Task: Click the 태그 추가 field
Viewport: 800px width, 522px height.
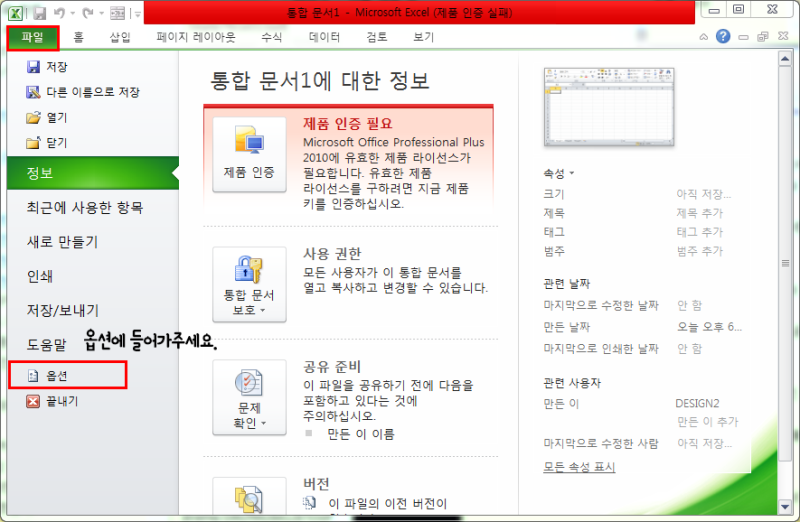Action: click(700, 232)
